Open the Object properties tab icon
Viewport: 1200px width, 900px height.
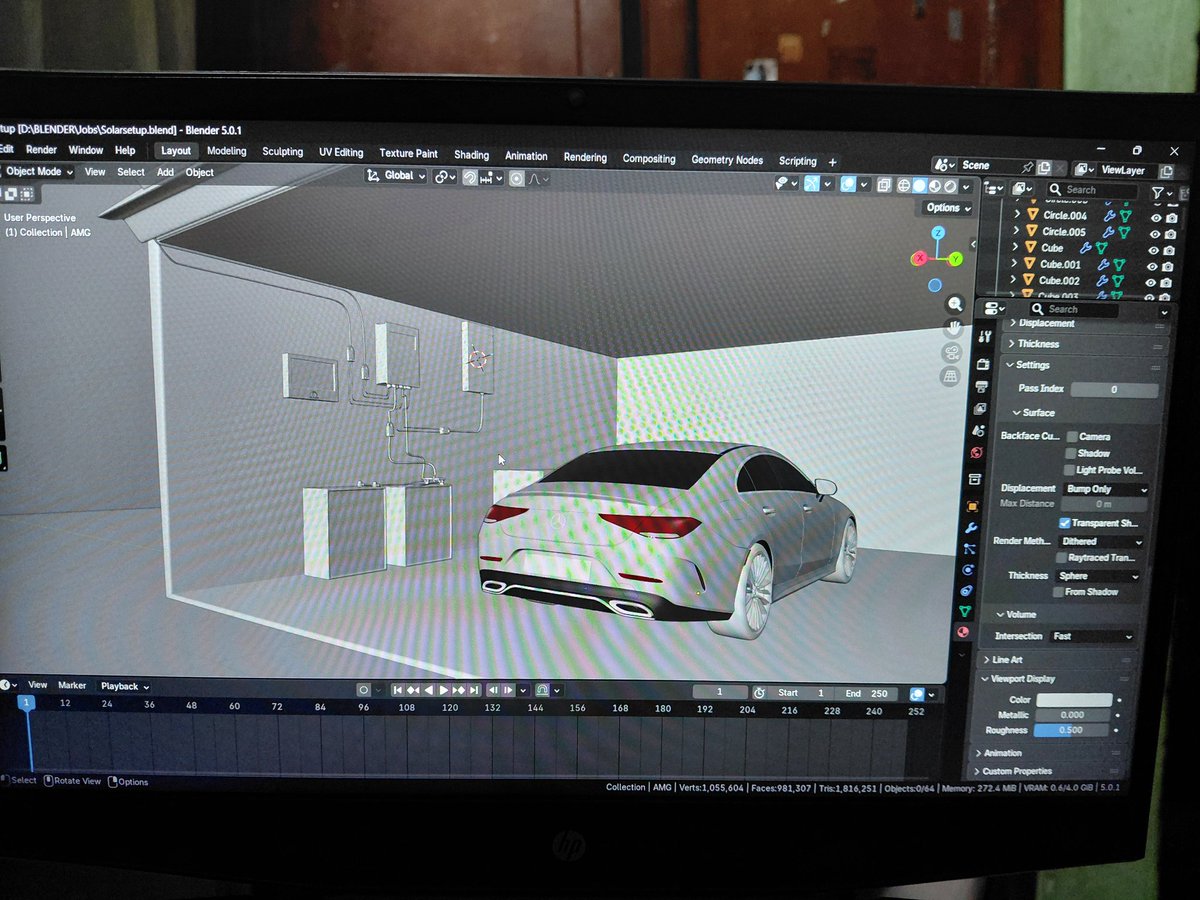(x=973, y=506)
